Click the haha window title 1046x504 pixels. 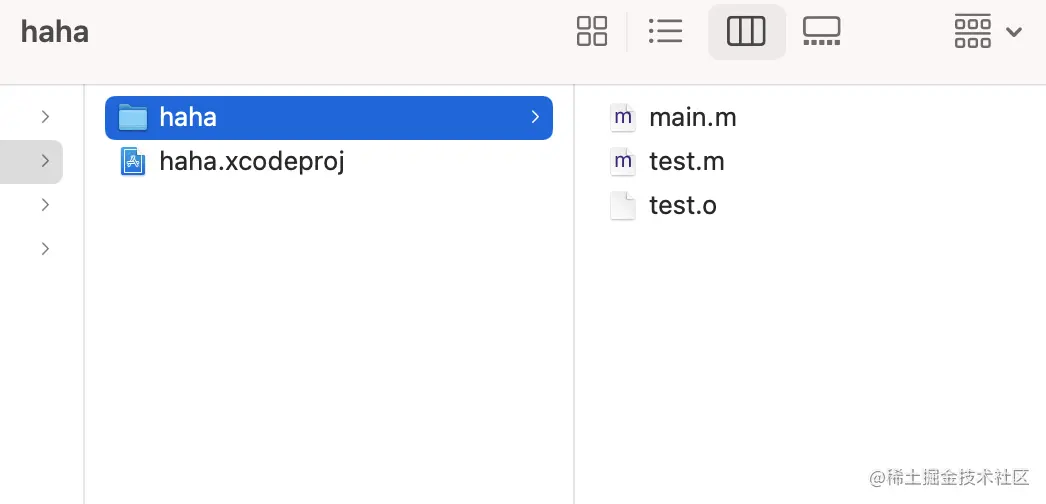(55, 32)
